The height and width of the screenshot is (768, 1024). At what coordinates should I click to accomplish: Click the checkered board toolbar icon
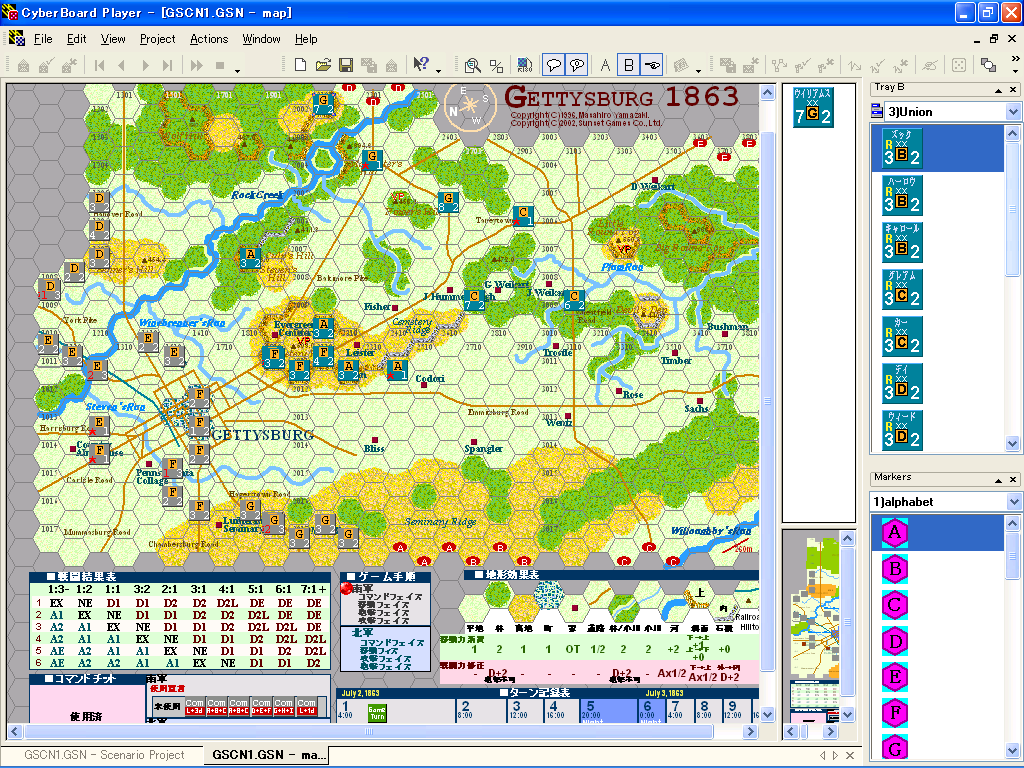524,65
